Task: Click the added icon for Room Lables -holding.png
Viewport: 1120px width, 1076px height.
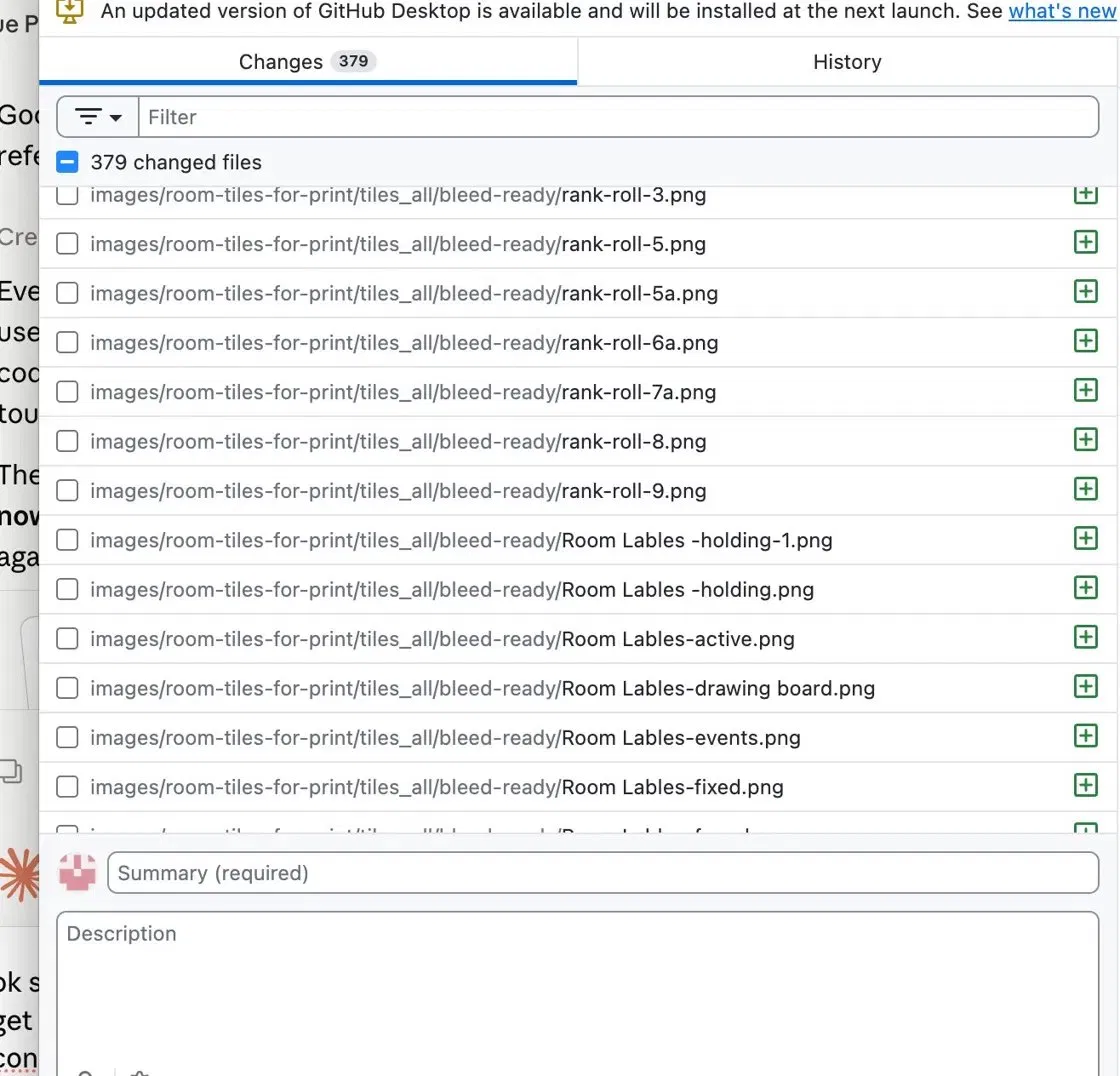Action: pyautogui.click(x=1086, y=587)
